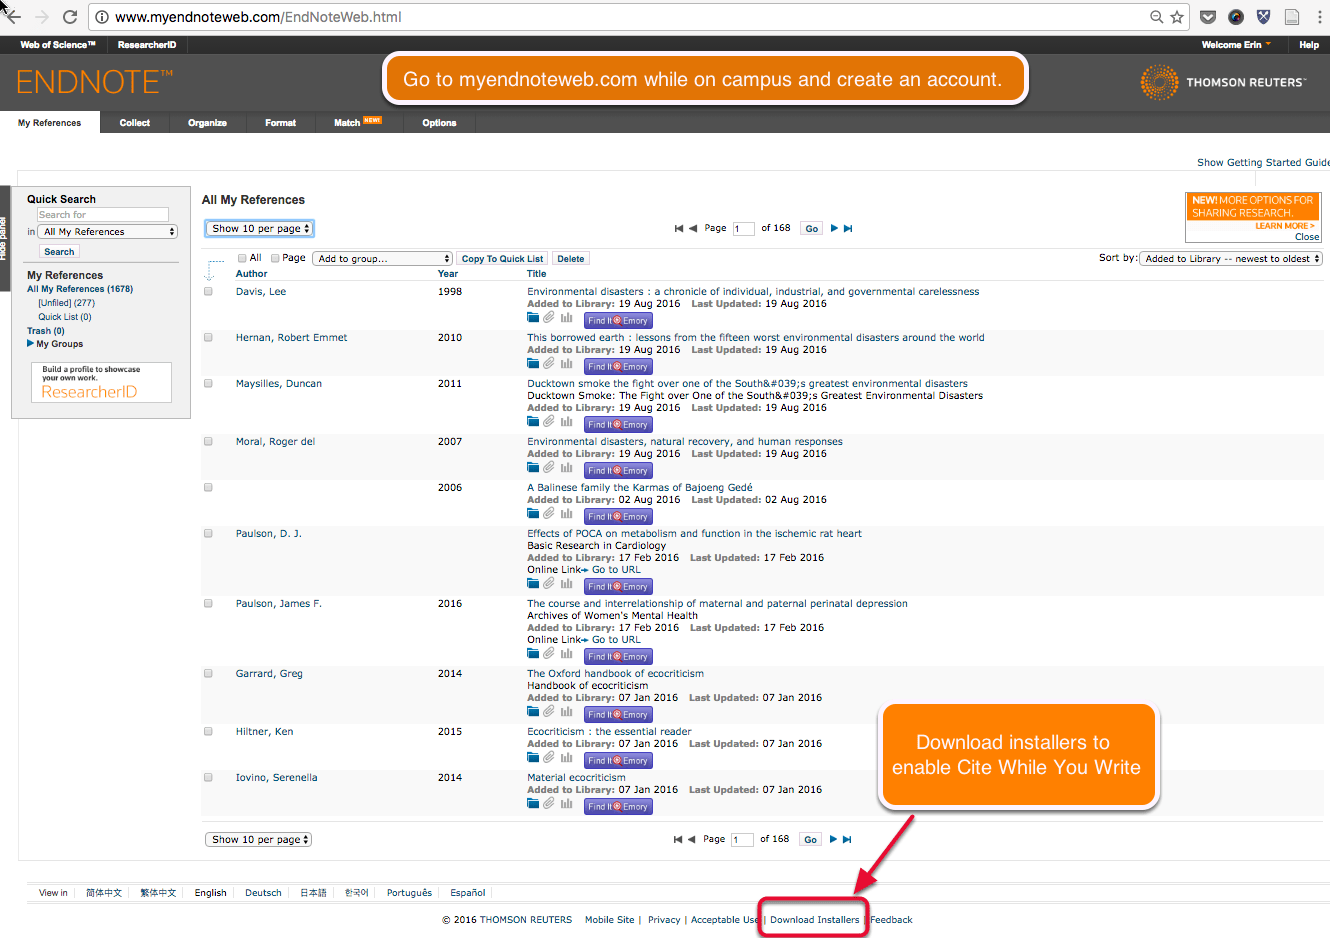
Task: Select the Moral, Roger del reference checkbox
Action: [x=209, y=442]
